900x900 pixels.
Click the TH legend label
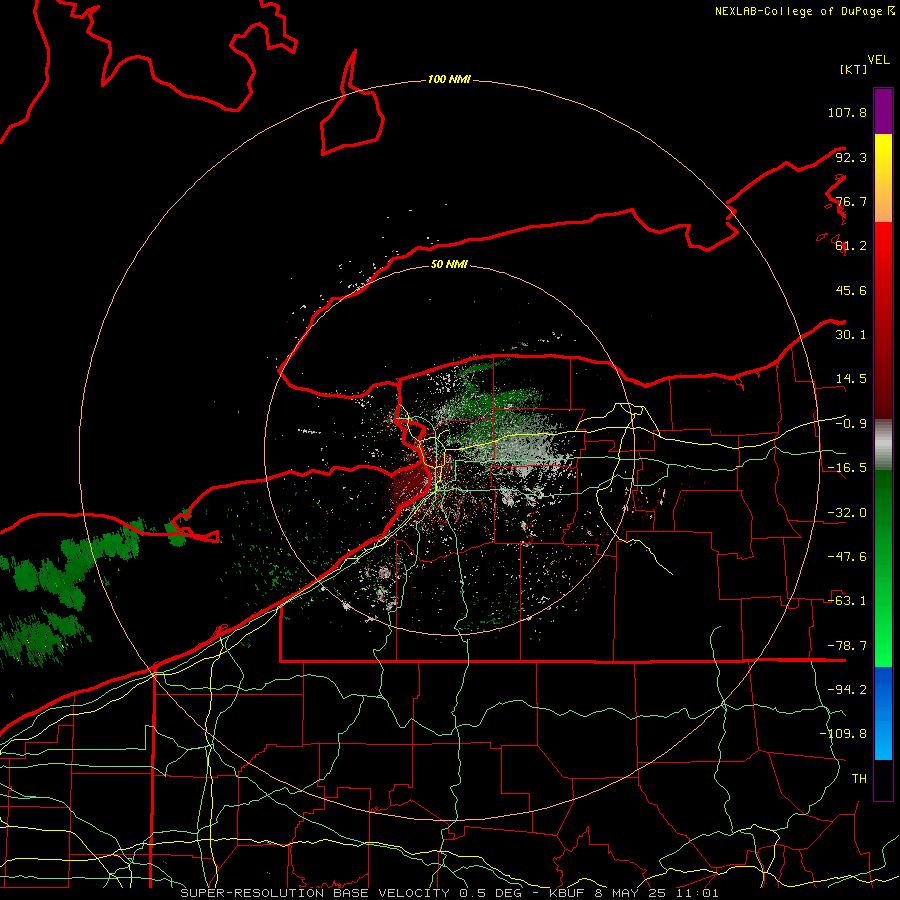click(x=859, y=779)
